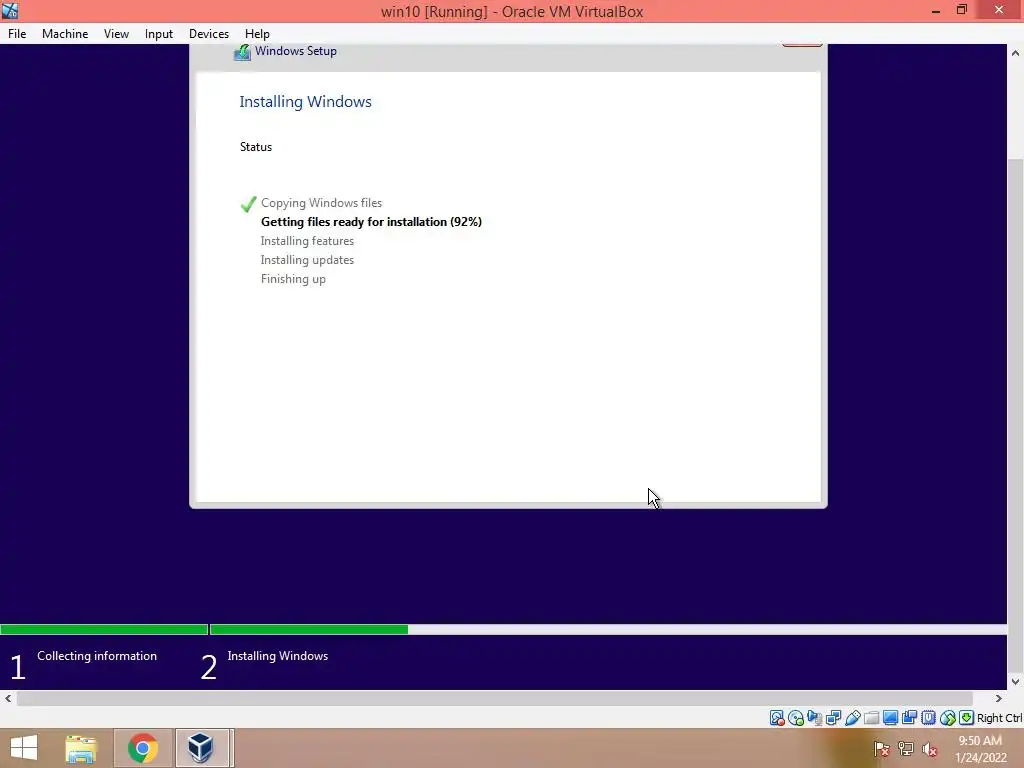Image resolution: width=1024 pixels, height=768 pixels.
Task: Open File Explorer from the taskbar
Action: tap(81, 748)
